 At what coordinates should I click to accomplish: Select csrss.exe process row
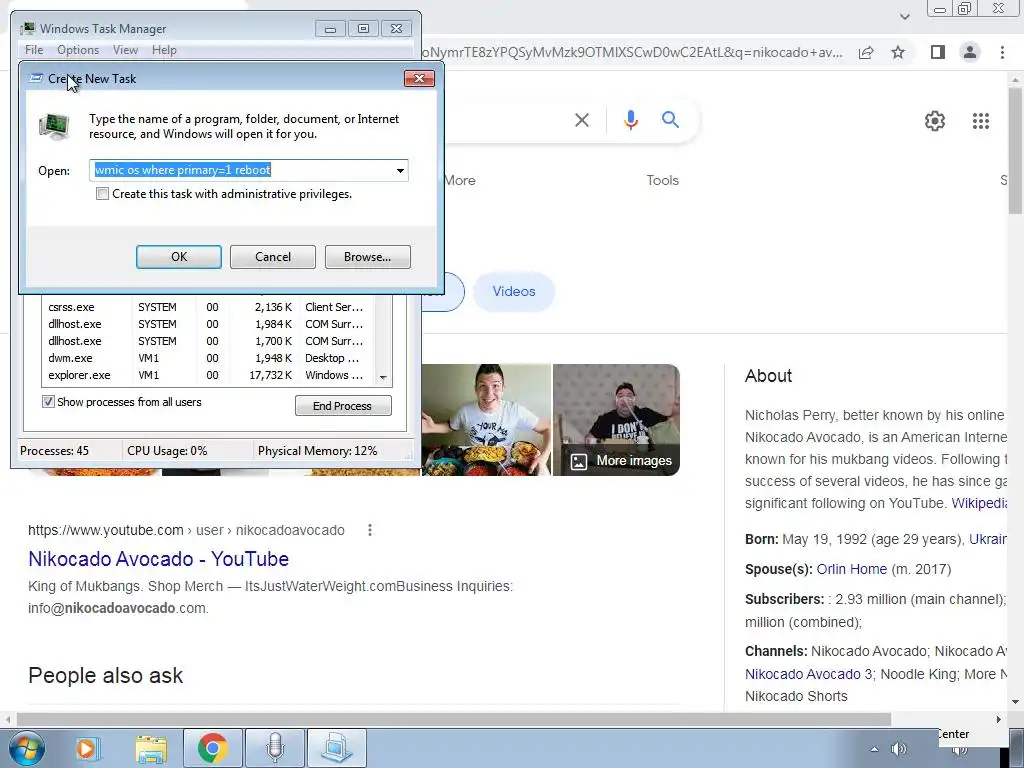[209, 307]
